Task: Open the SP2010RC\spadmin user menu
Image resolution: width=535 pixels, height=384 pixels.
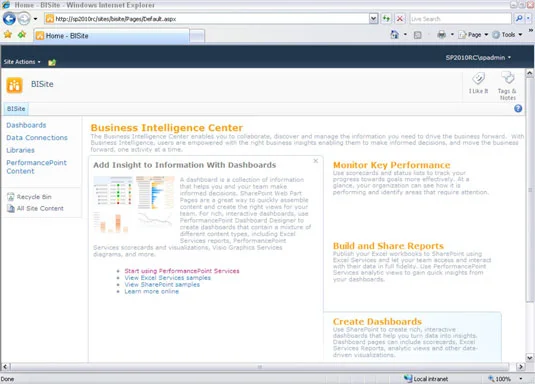Action: click(478, 57)
